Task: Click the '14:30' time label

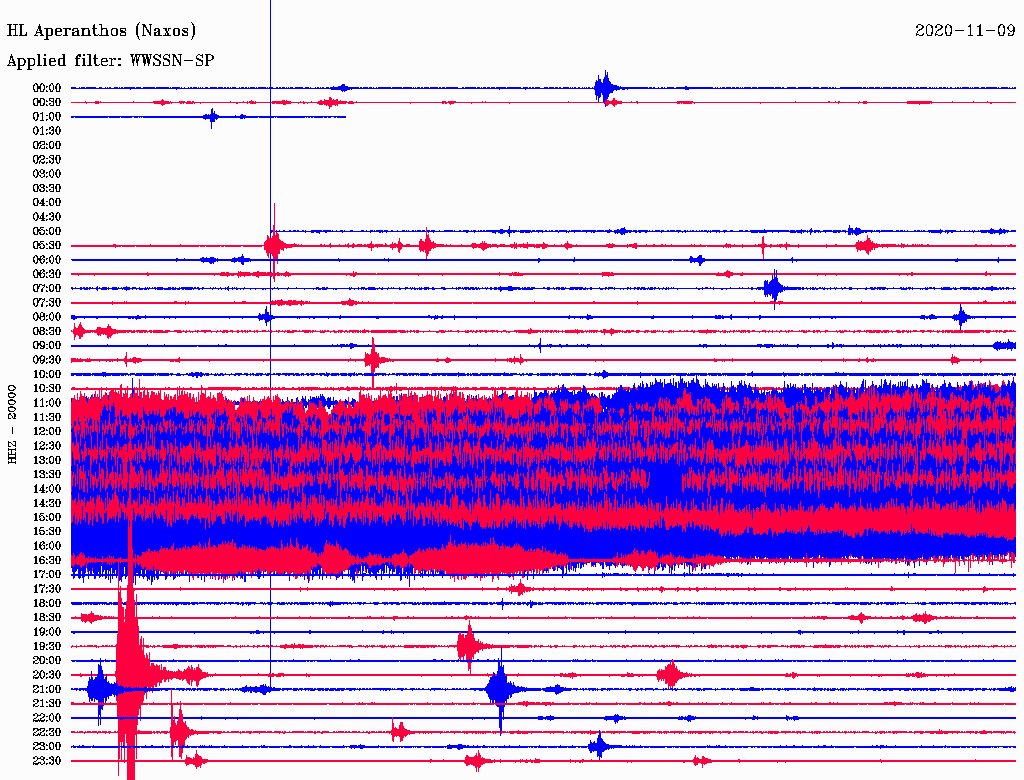Action: tap(47, 504)
